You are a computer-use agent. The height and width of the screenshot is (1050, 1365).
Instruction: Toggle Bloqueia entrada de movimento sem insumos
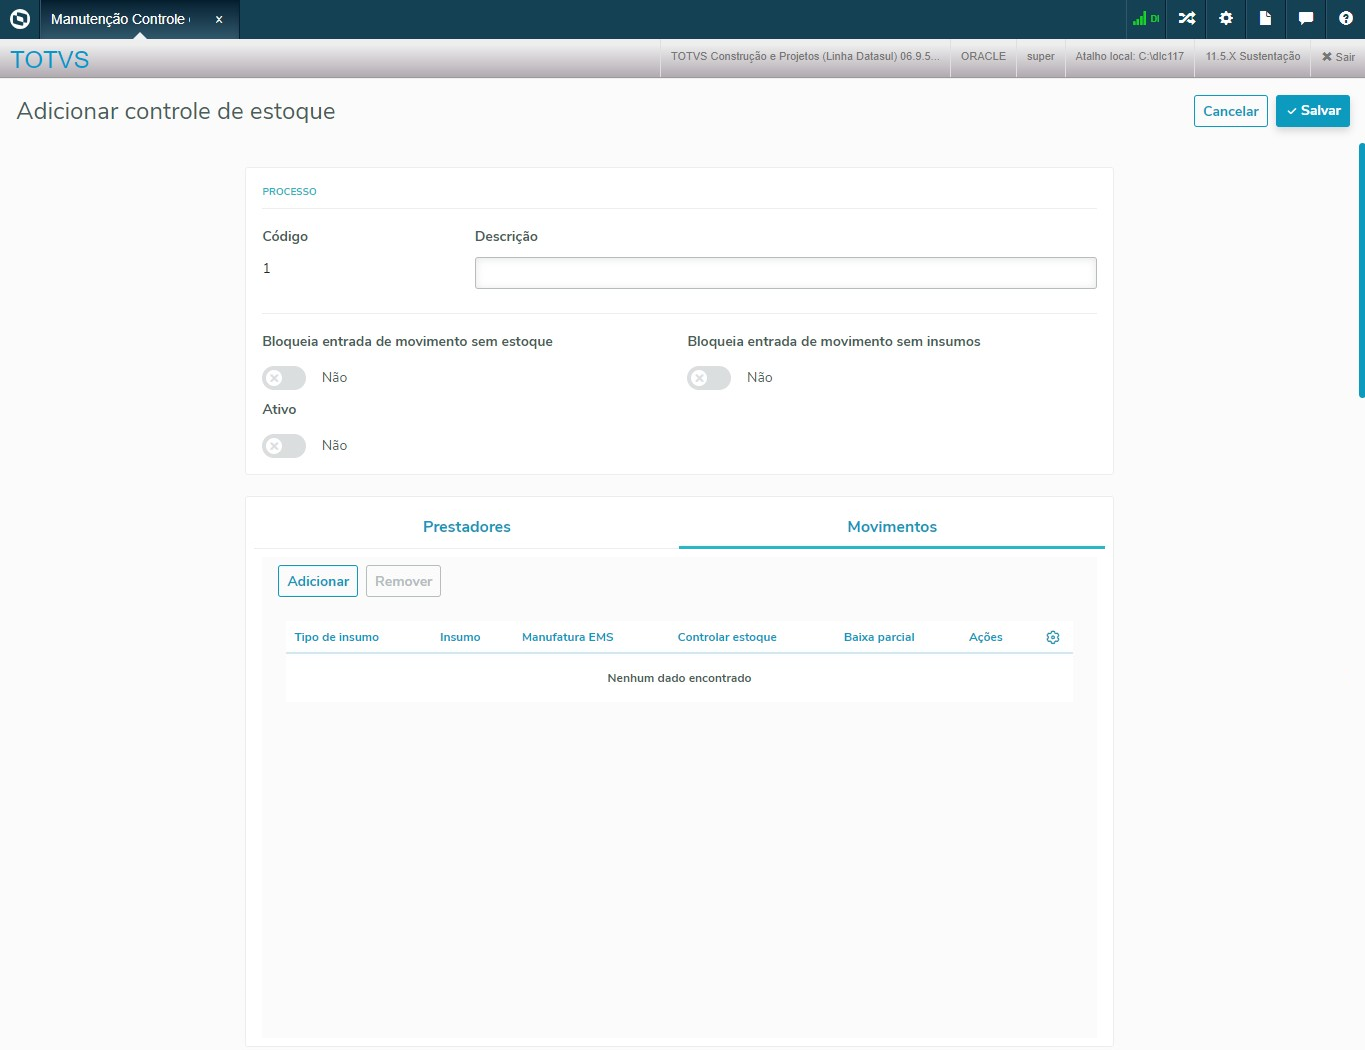point(709,378)
